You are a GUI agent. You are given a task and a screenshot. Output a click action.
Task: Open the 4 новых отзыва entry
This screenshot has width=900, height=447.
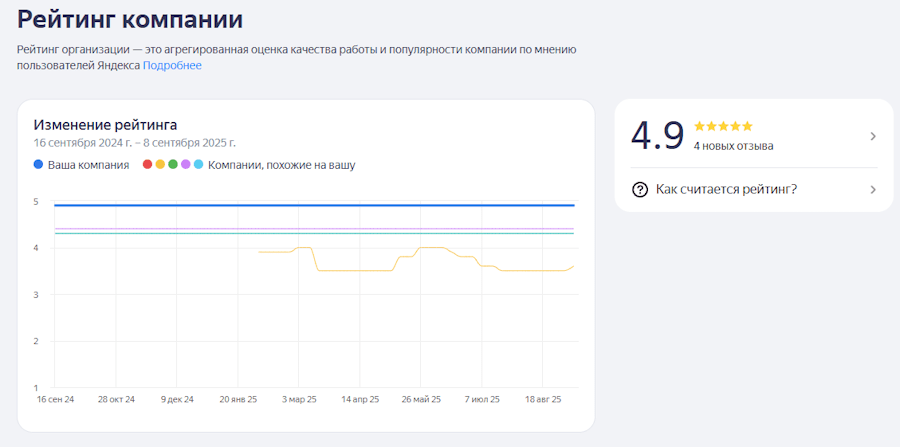coord(733,146)
